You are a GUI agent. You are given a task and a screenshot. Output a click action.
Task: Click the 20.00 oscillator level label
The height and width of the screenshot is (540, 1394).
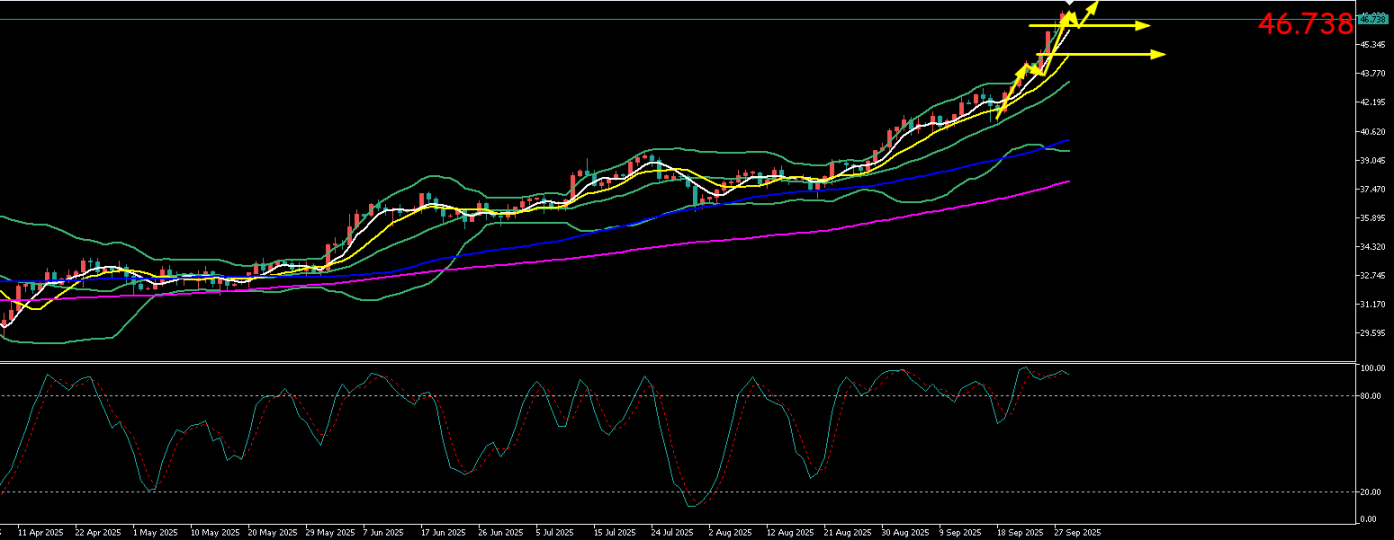pyautogui.click(x=1369, y=492)
